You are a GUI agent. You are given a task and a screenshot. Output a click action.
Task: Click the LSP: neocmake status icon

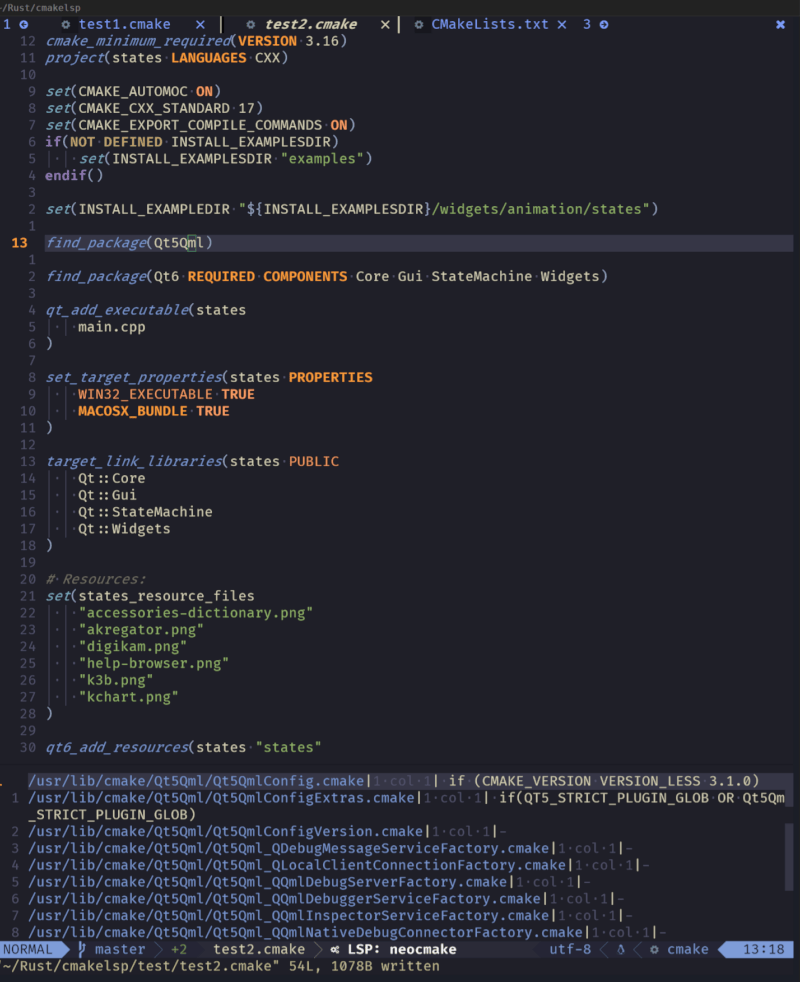334,949
